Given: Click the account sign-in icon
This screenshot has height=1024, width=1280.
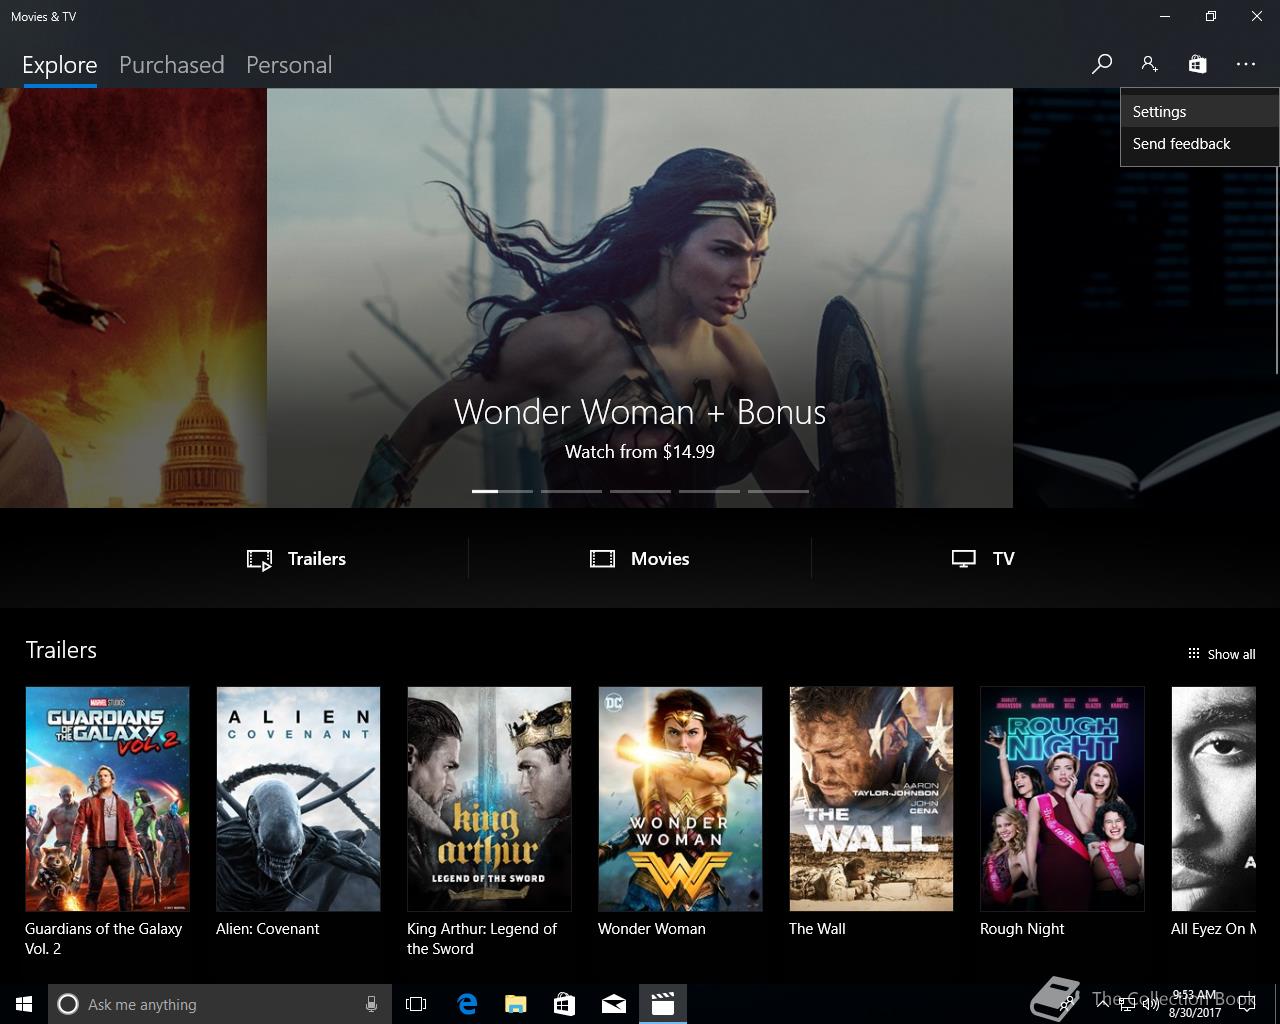Looking at the screenshot, I should coord(1149,64).
